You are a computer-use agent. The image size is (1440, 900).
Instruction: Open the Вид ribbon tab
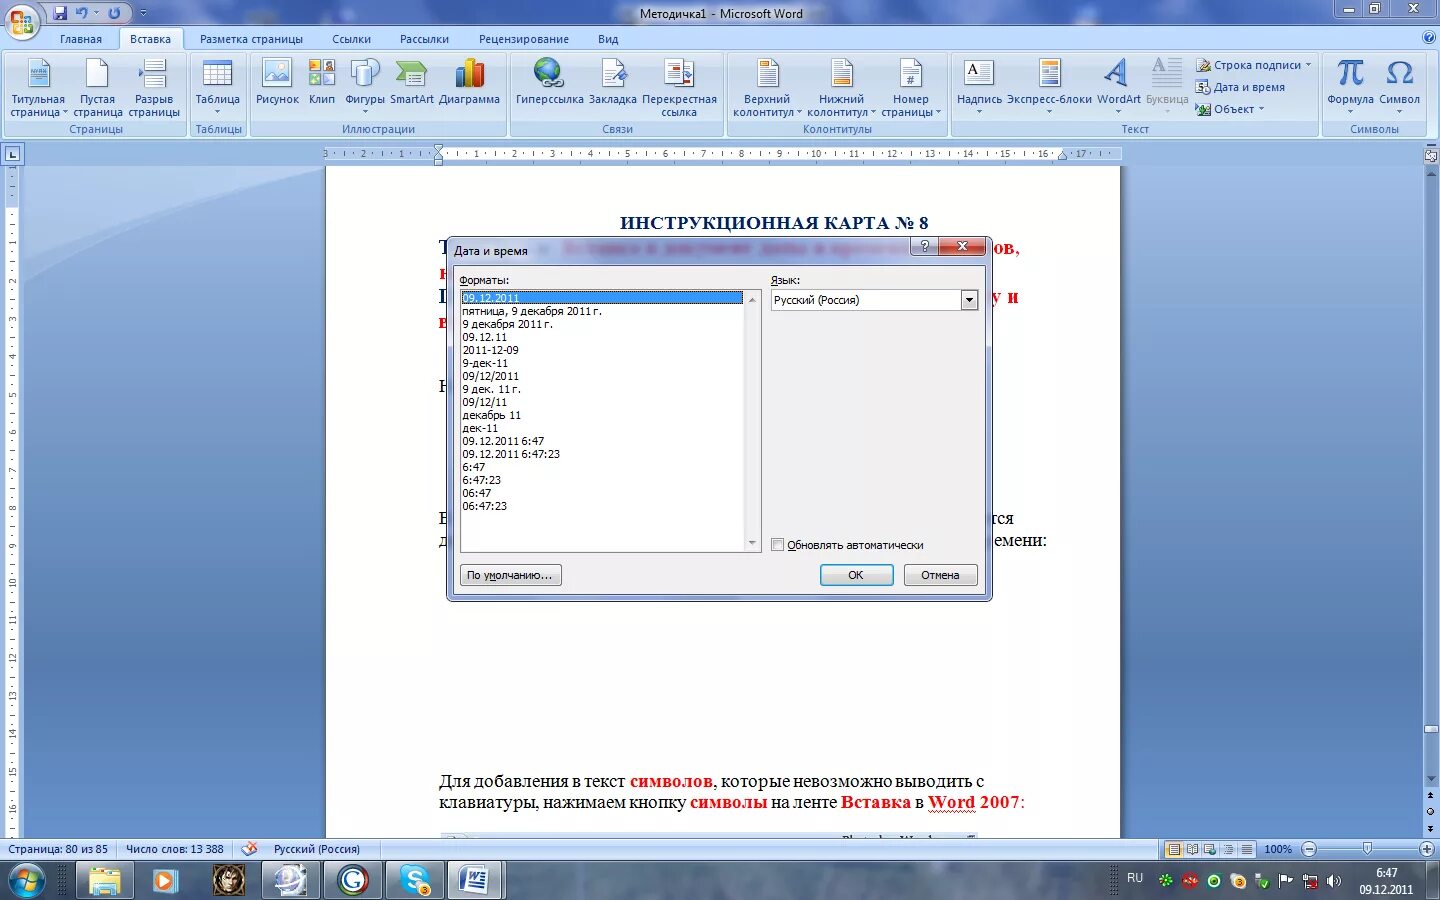click(x=608, y=39)
